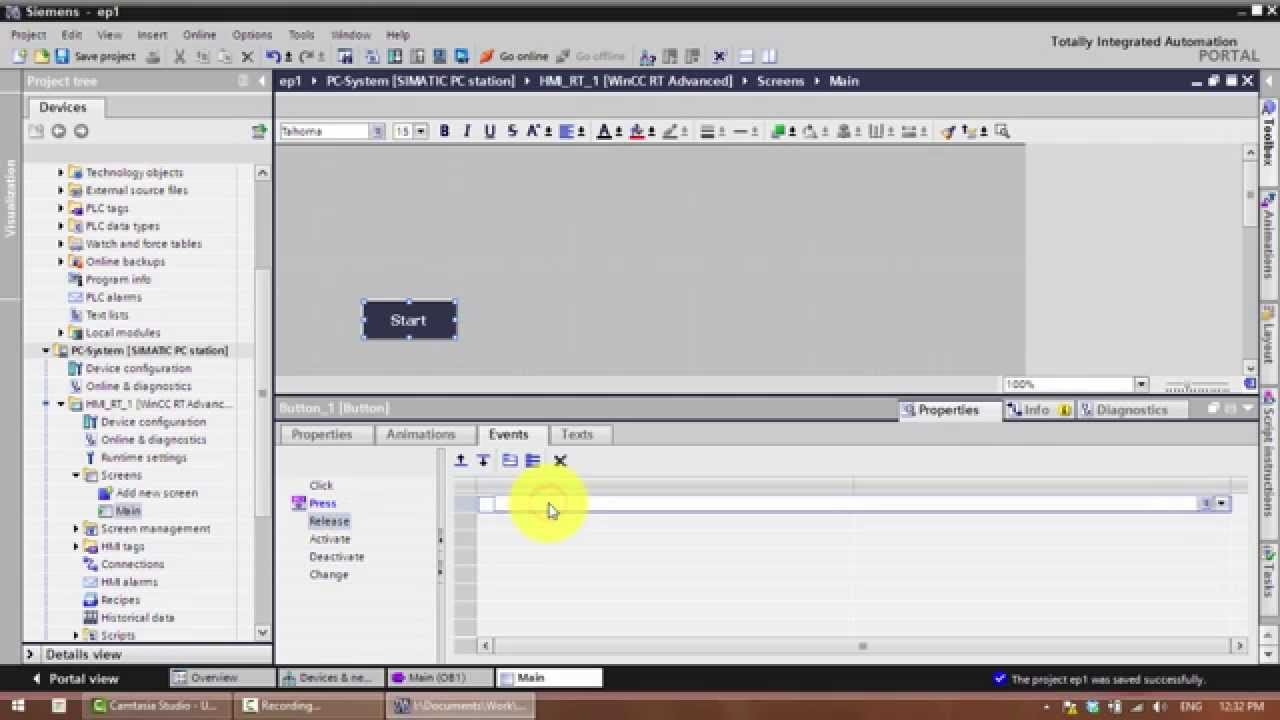Open the Online menu
Viewport: 1280px width, 720px height.
[x=199, y=34]
